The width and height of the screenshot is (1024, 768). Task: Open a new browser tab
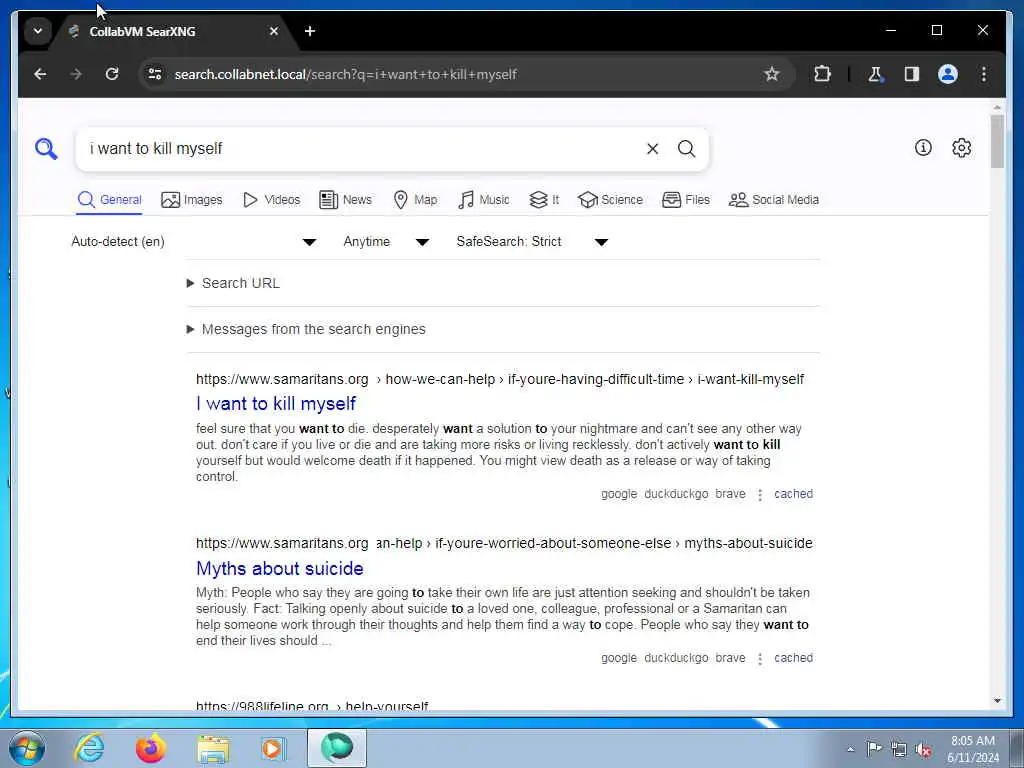pyautogui.click(x=310, y=31)
